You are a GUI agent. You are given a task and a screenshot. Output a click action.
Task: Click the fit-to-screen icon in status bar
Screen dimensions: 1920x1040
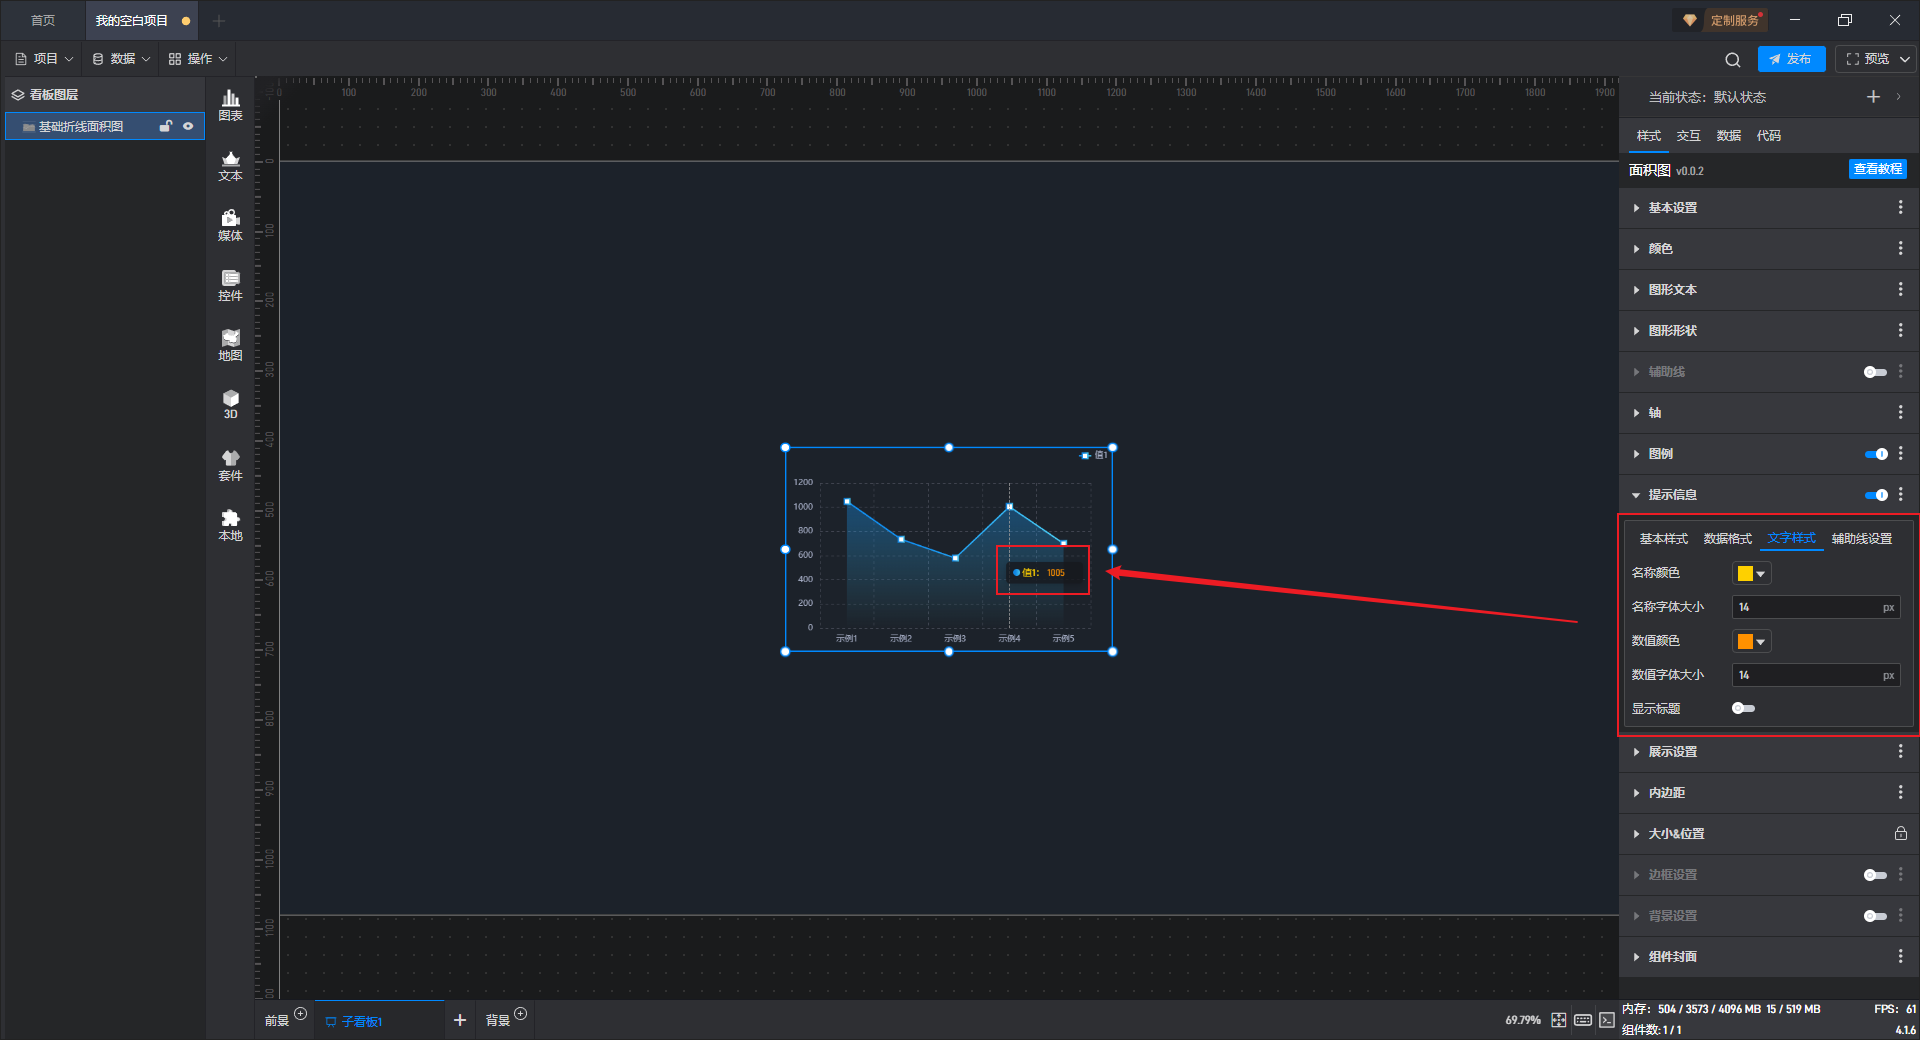pyautogui.click(x=1558, y=1020)
